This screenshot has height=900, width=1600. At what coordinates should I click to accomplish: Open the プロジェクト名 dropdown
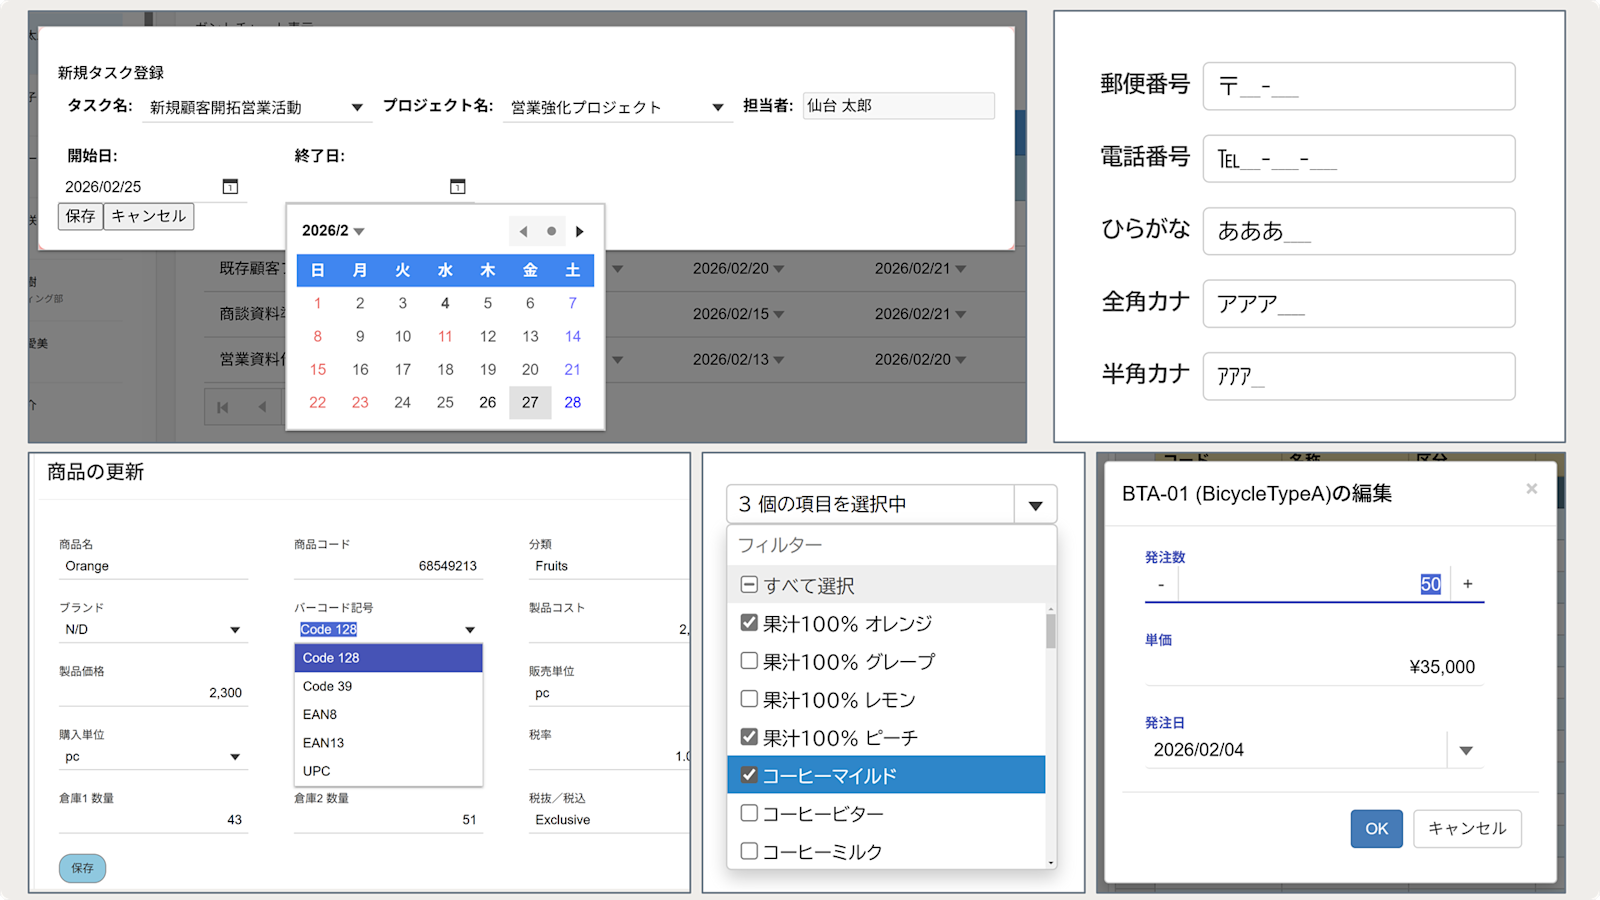pos(717,108)
